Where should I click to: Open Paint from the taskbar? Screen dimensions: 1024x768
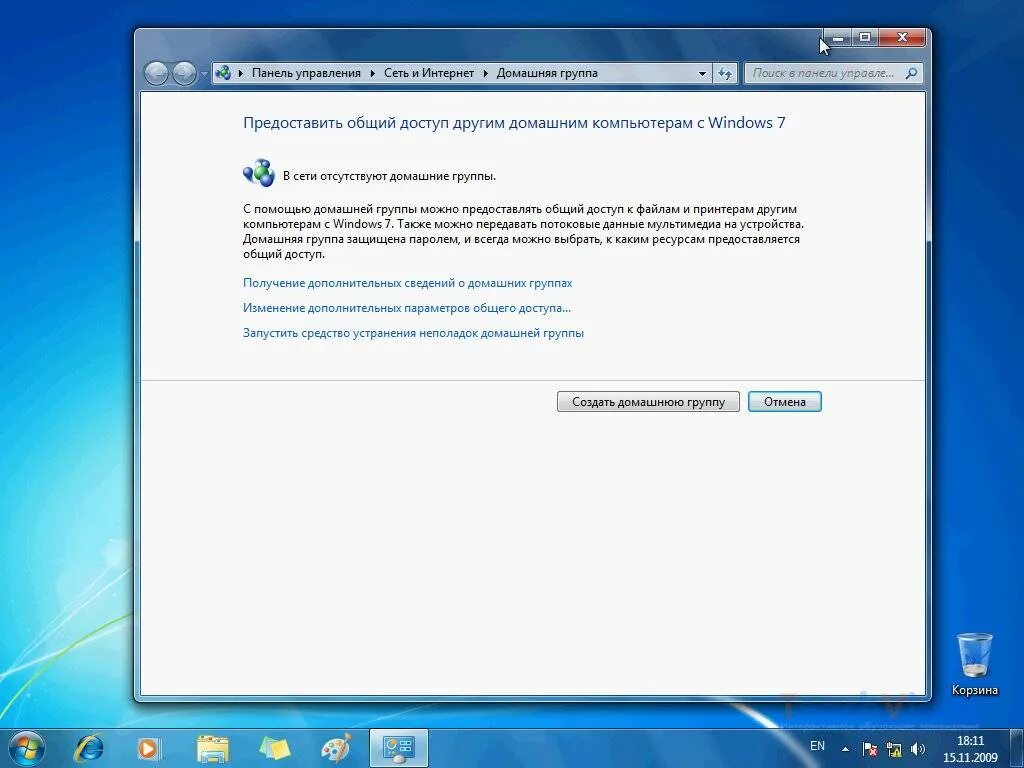(336, 748)
